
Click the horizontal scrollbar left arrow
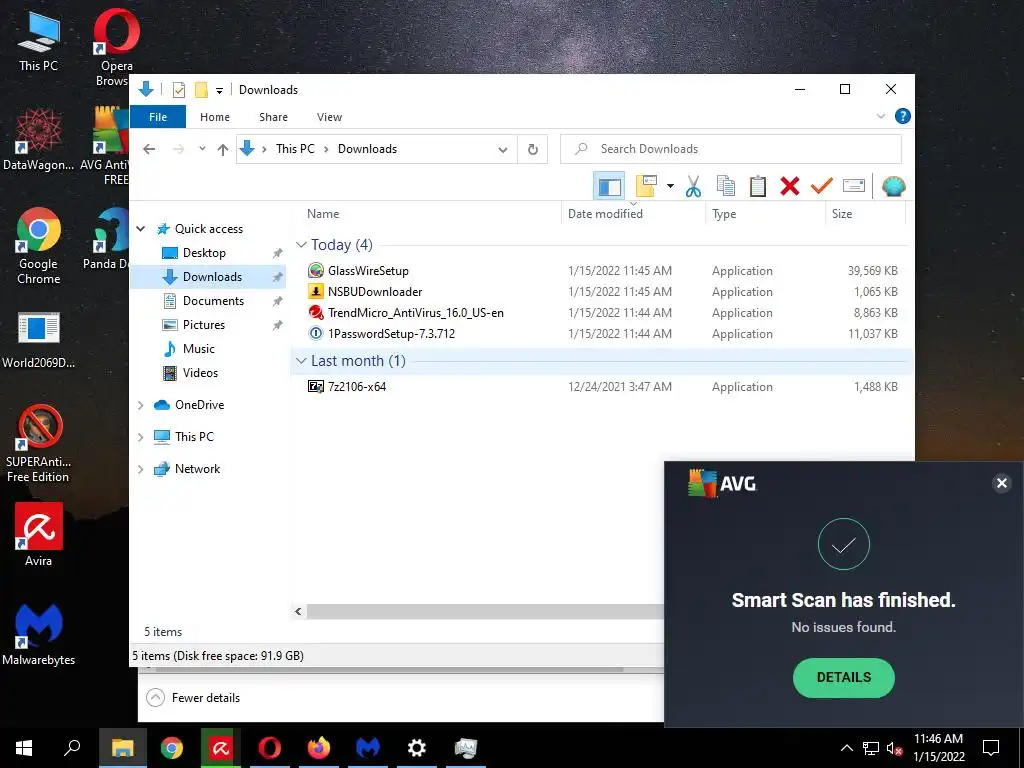(298, 611)
